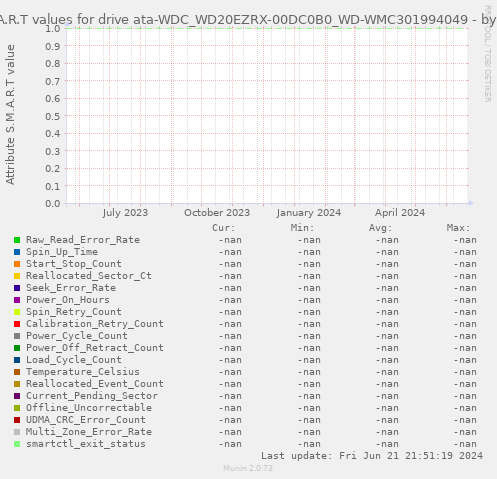Screen dimensions: 497x479
Task: Click the Calibration_Retry_Count red swatch
Action: click(x=17, y=324)
